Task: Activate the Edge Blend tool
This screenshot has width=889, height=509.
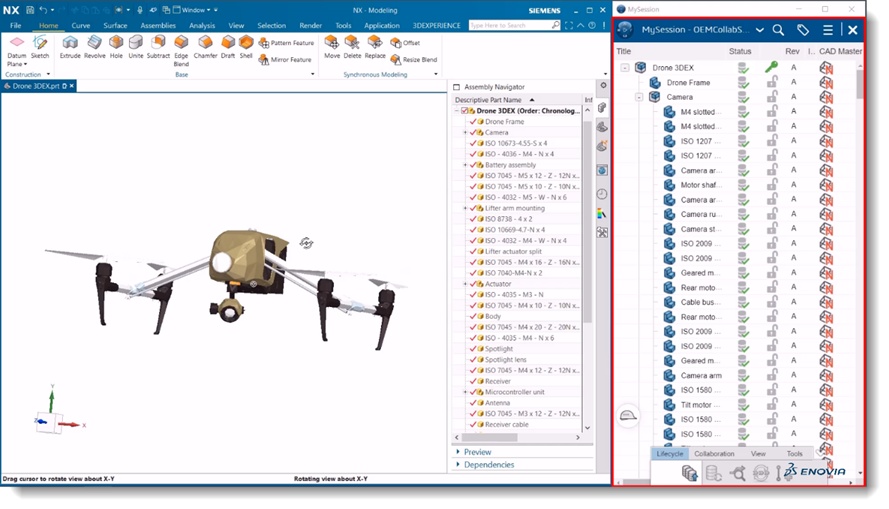Action: coord(181,50)
